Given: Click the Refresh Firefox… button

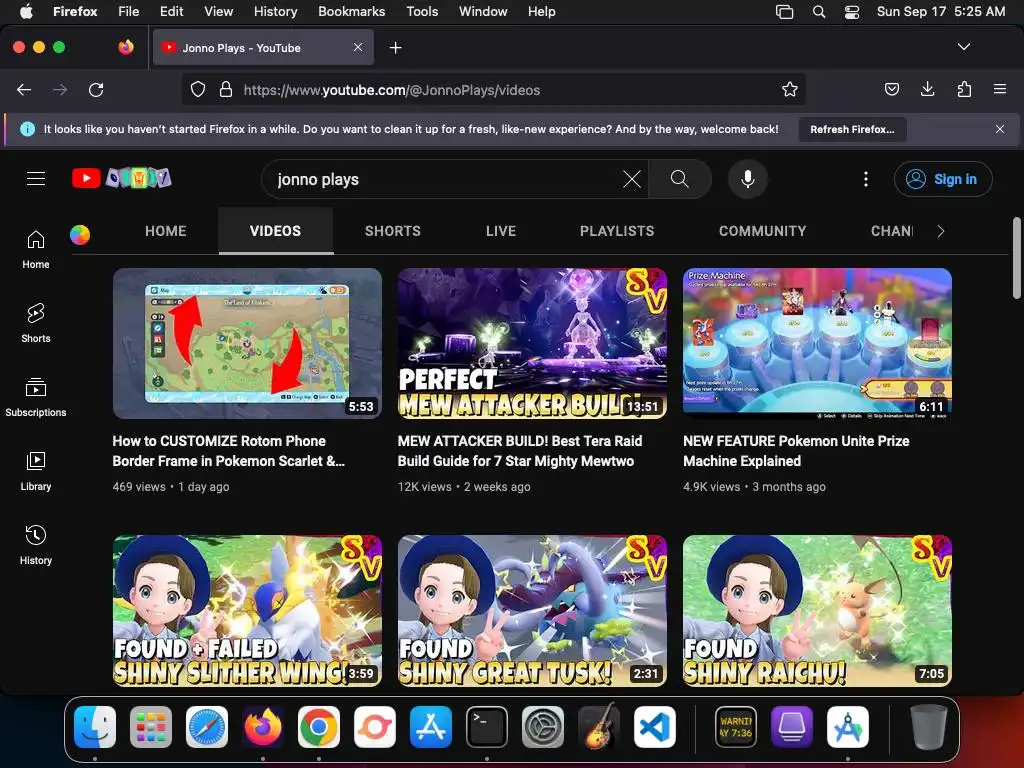Looking at the screenshot, I should pyautogui.click(x=852, y=129).
